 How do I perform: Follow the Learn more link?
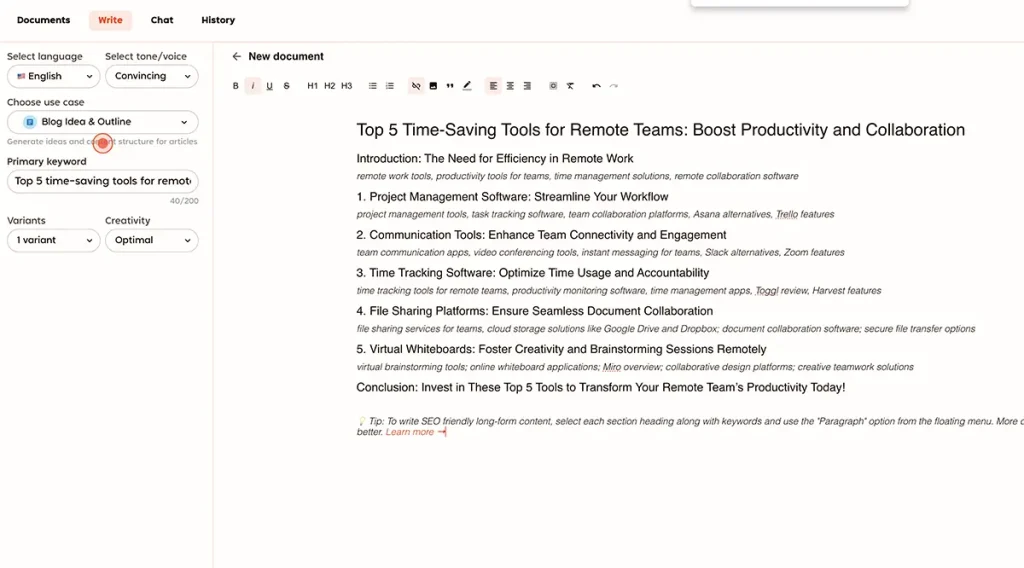pyautogui.click(x=415, y=432)
